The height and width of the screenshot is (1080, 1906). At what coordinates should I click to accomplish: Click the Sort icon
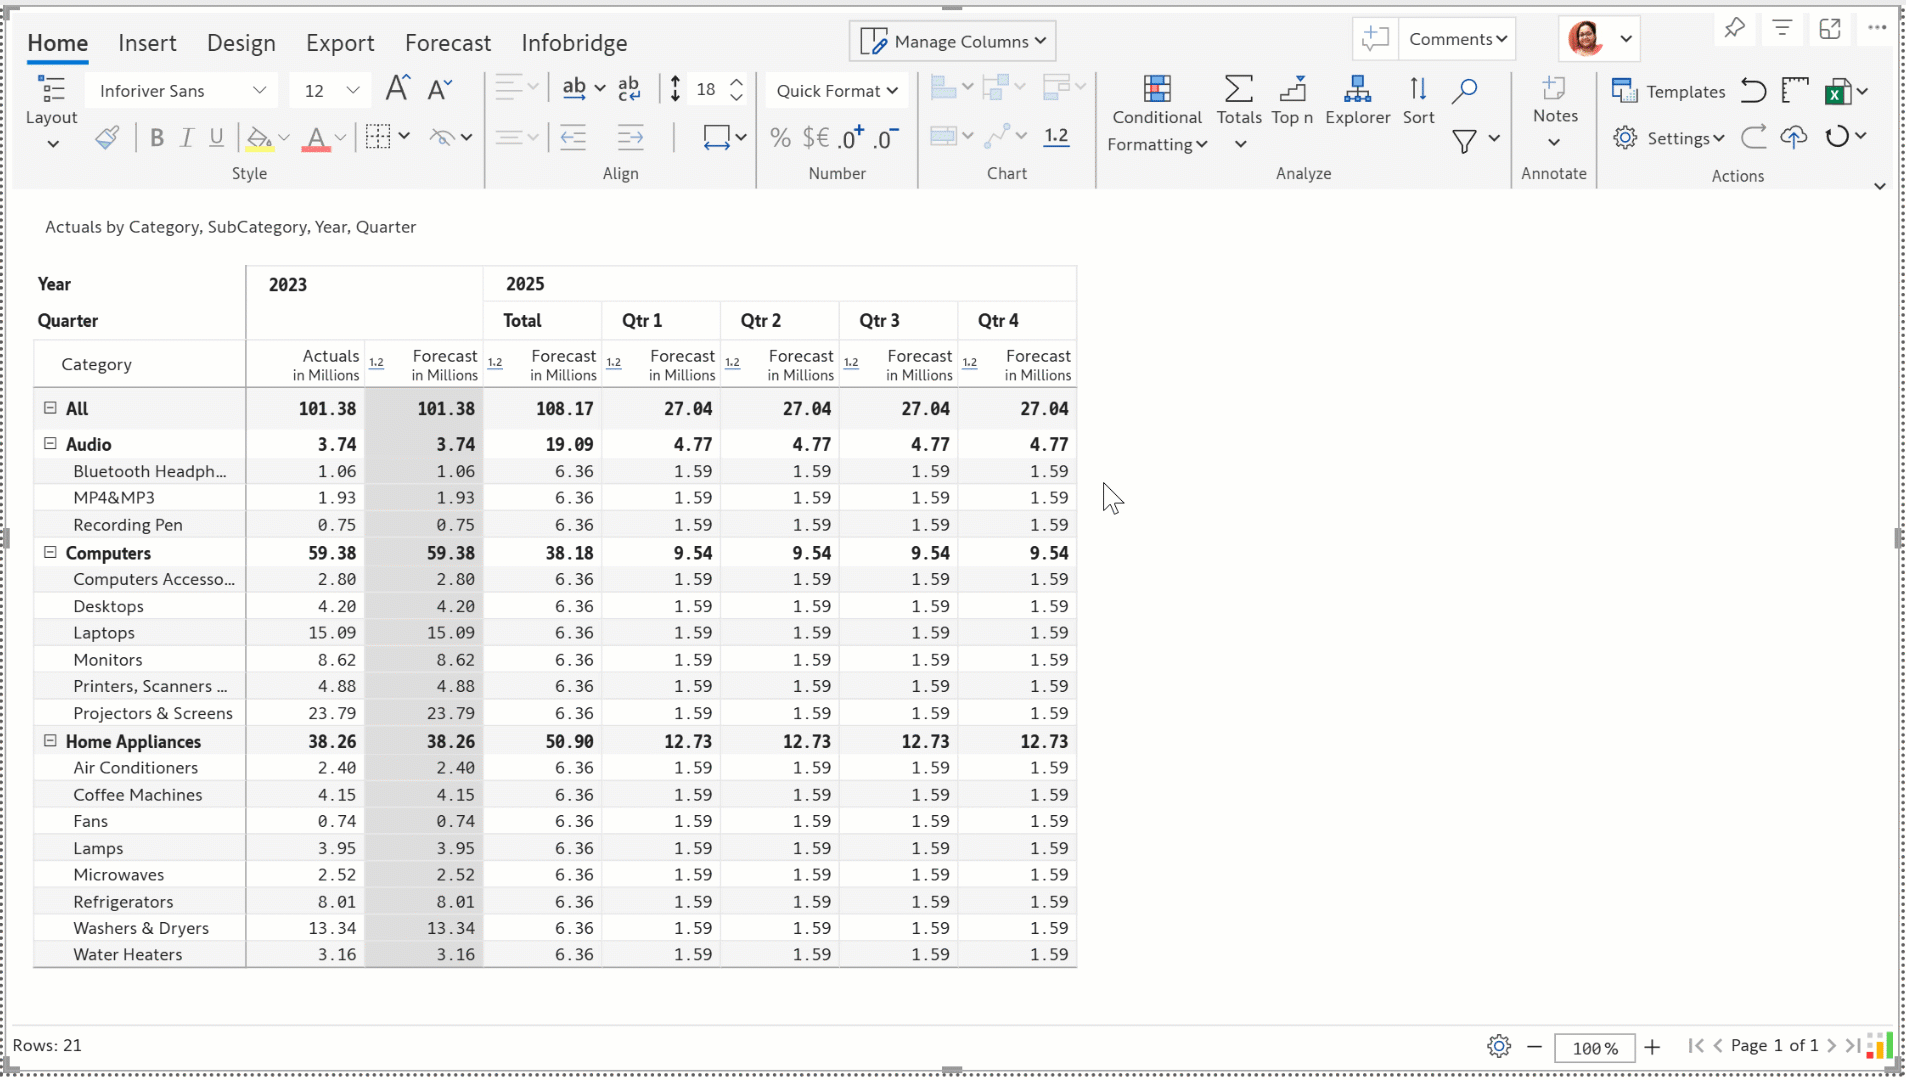[1418, 90]
